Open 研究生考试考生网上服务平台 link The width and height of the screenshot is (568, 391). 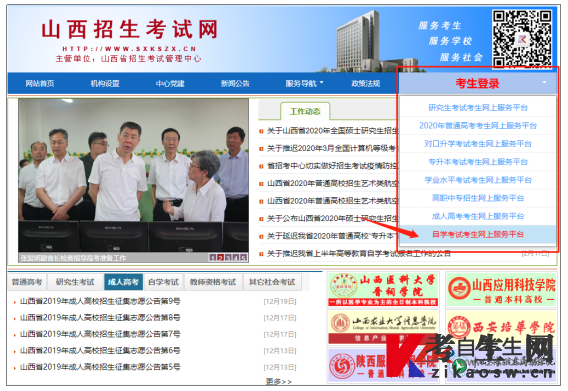[478, 108]
